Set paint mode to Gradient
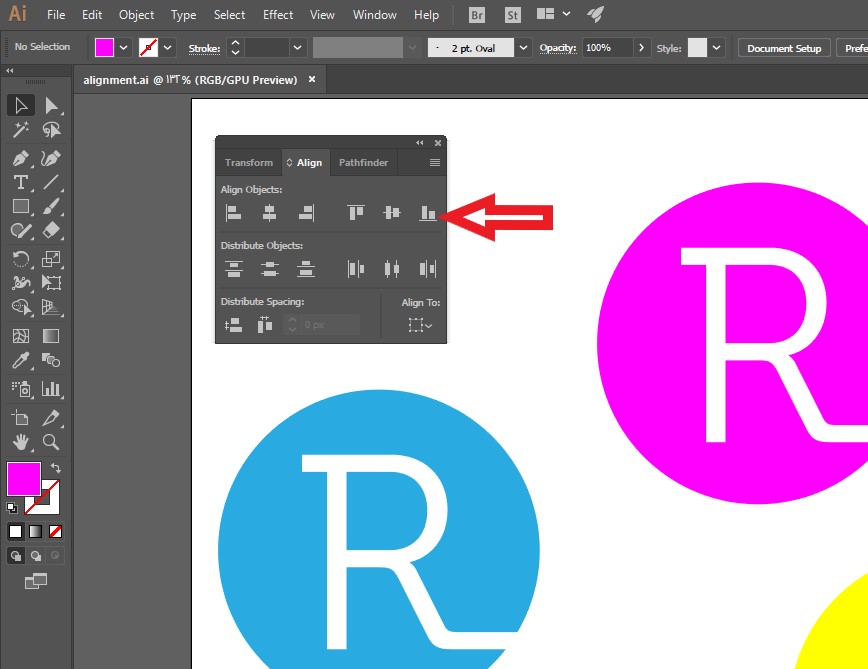The image size is (868, 669). coord(35,532)
